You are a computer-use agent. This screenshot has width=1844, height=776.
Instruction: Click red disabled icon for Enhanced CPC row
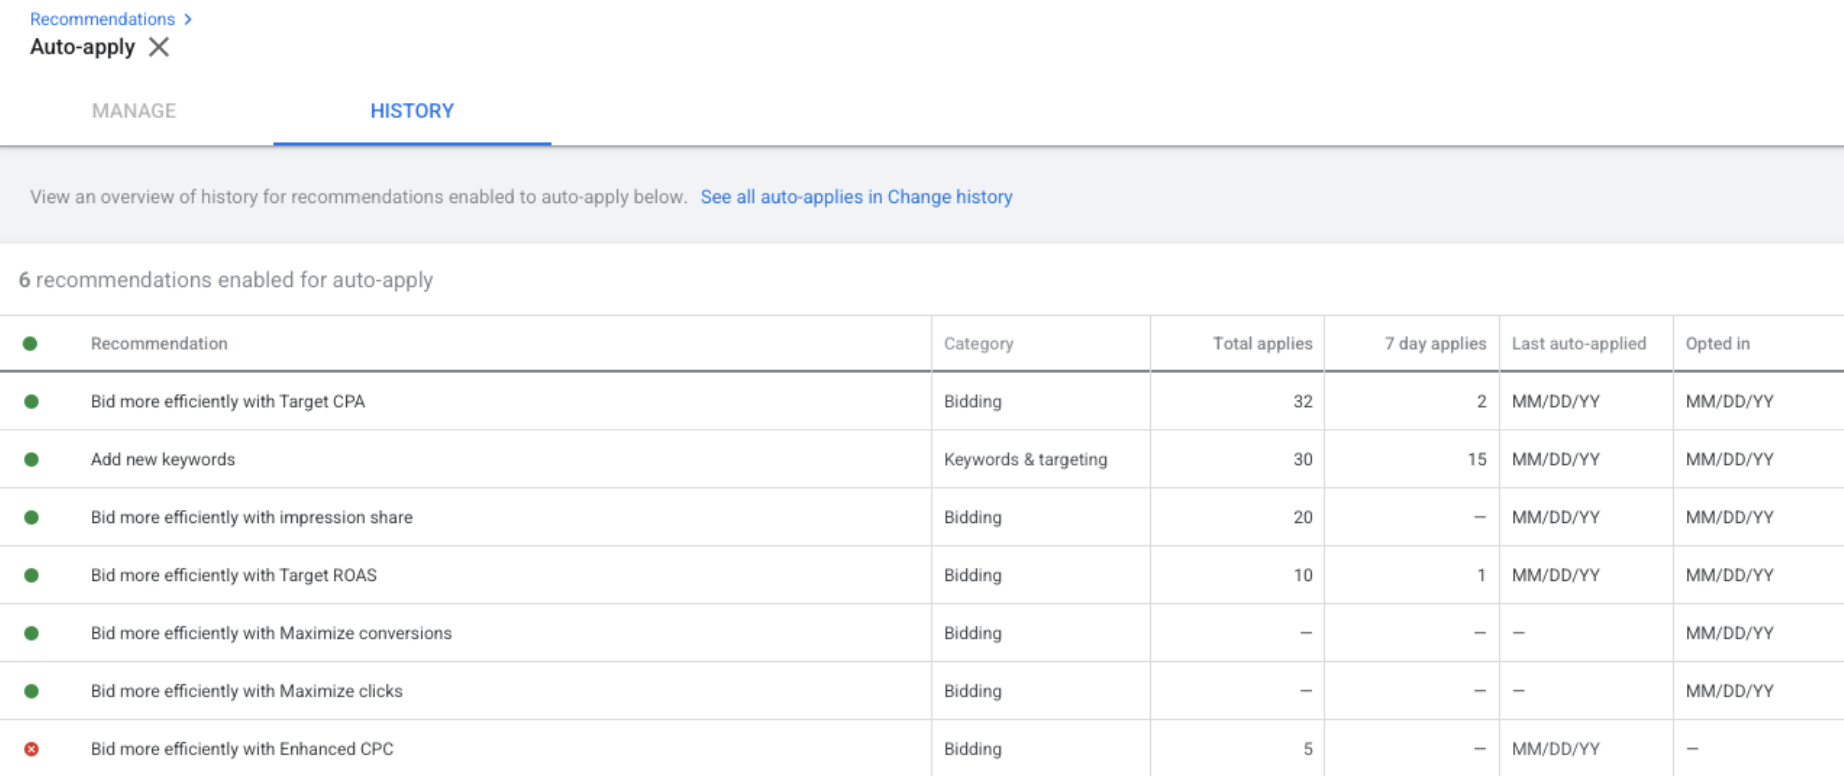point(31,749)
